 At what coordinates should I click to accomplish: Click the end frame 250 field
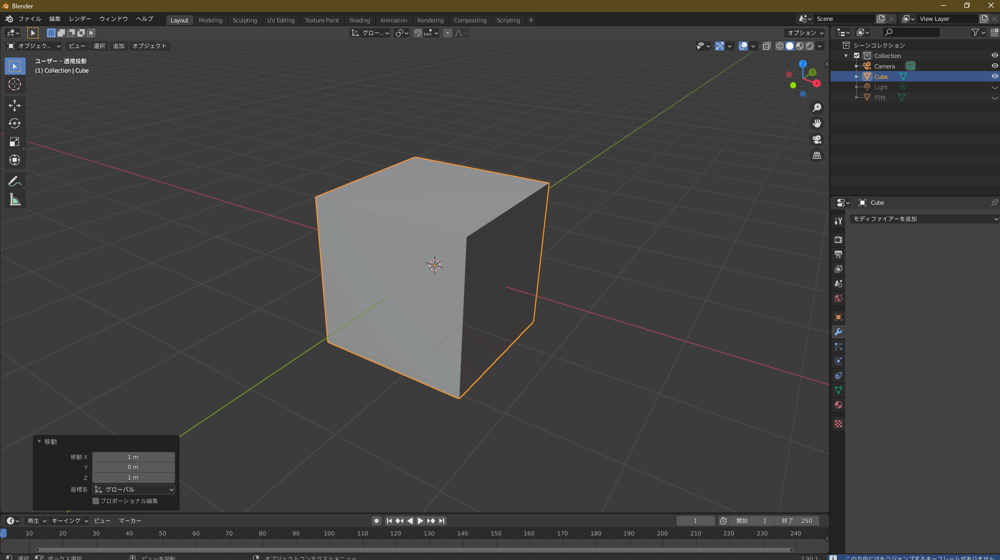click(795, 521)
